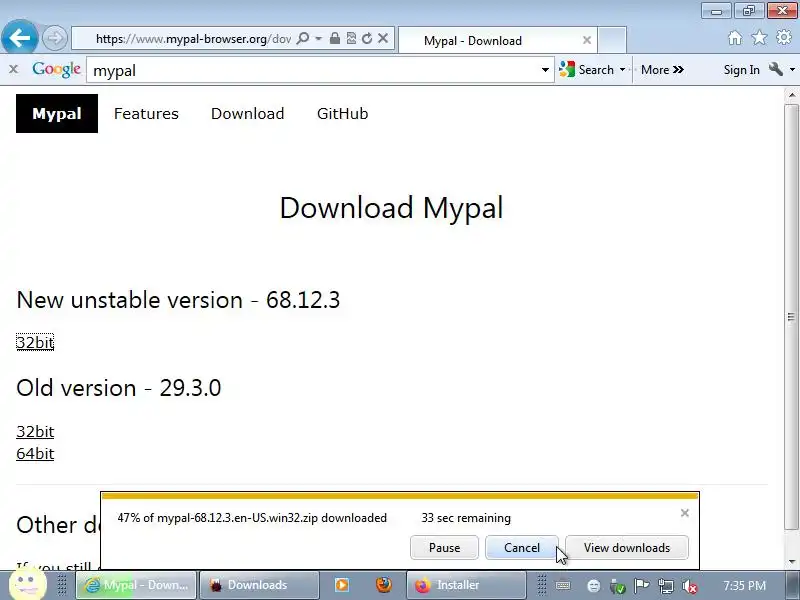The height and width of the screenshot is (600, 800).
Task: Minimize the browser window
Action: pyautogui.click(x=716, y=11)
